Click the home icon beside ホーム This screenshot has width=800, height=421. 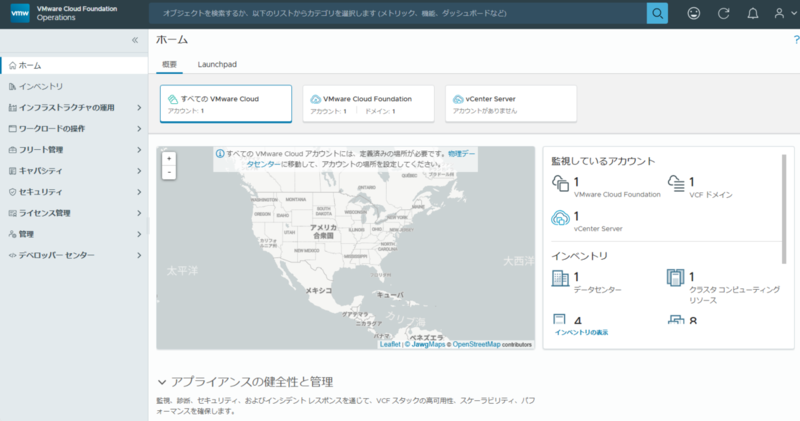[x=12, y=65]
